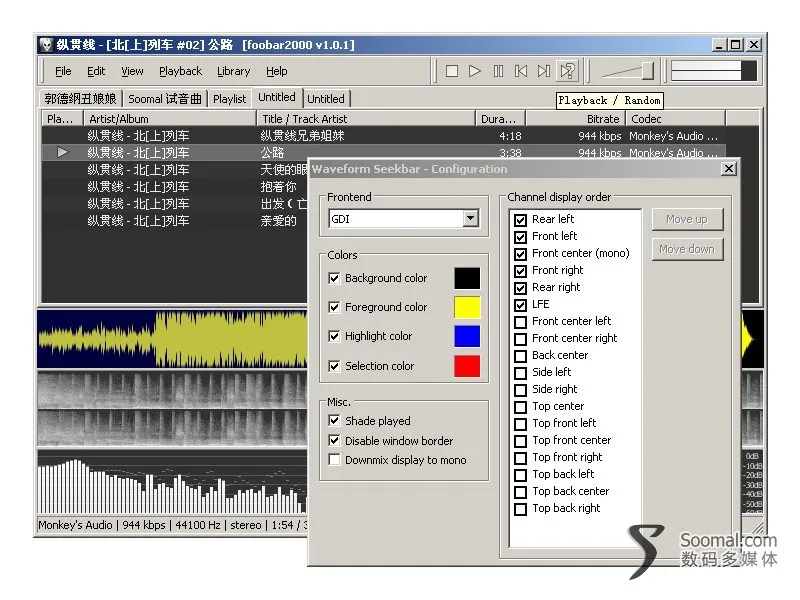Sort playlist by Bitrate column header
800x600 pixels.
tap(576, 119)
